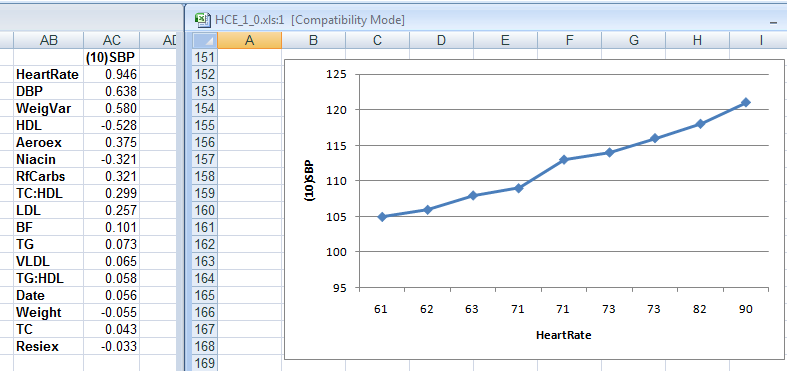The image size is (787, 371).
Task: Click the TC label cell
Action: coord(49,330)
